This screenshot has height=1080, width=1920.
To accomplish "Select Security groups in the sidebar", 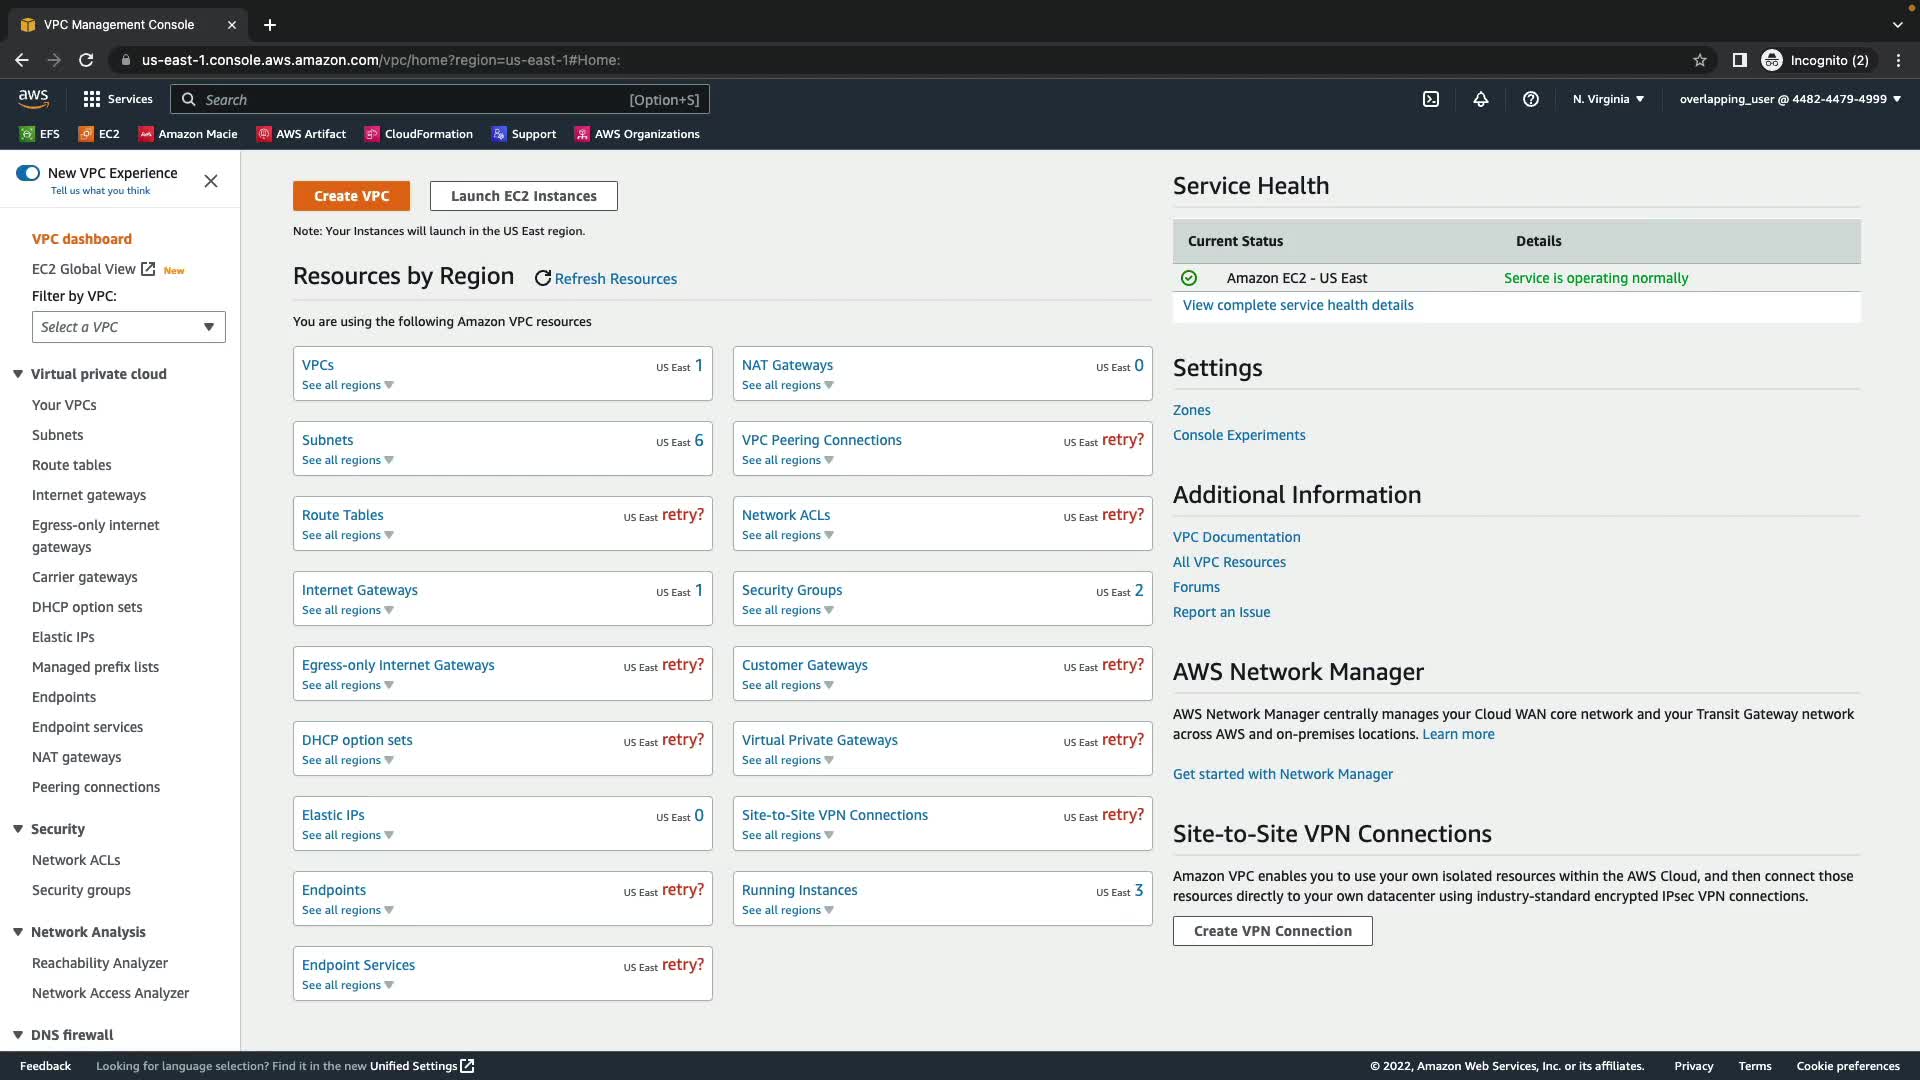I will coord(81,890).
